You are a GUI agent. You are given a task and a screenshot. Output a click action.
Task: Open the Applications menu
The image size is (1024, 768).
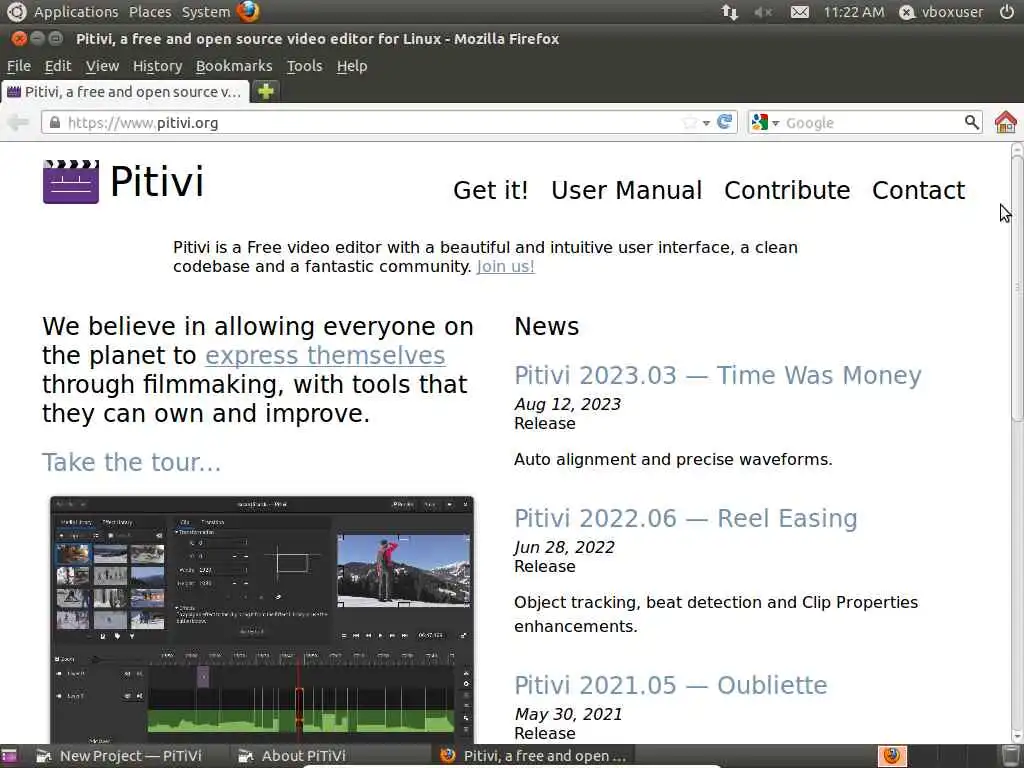(x=76, y=12)
